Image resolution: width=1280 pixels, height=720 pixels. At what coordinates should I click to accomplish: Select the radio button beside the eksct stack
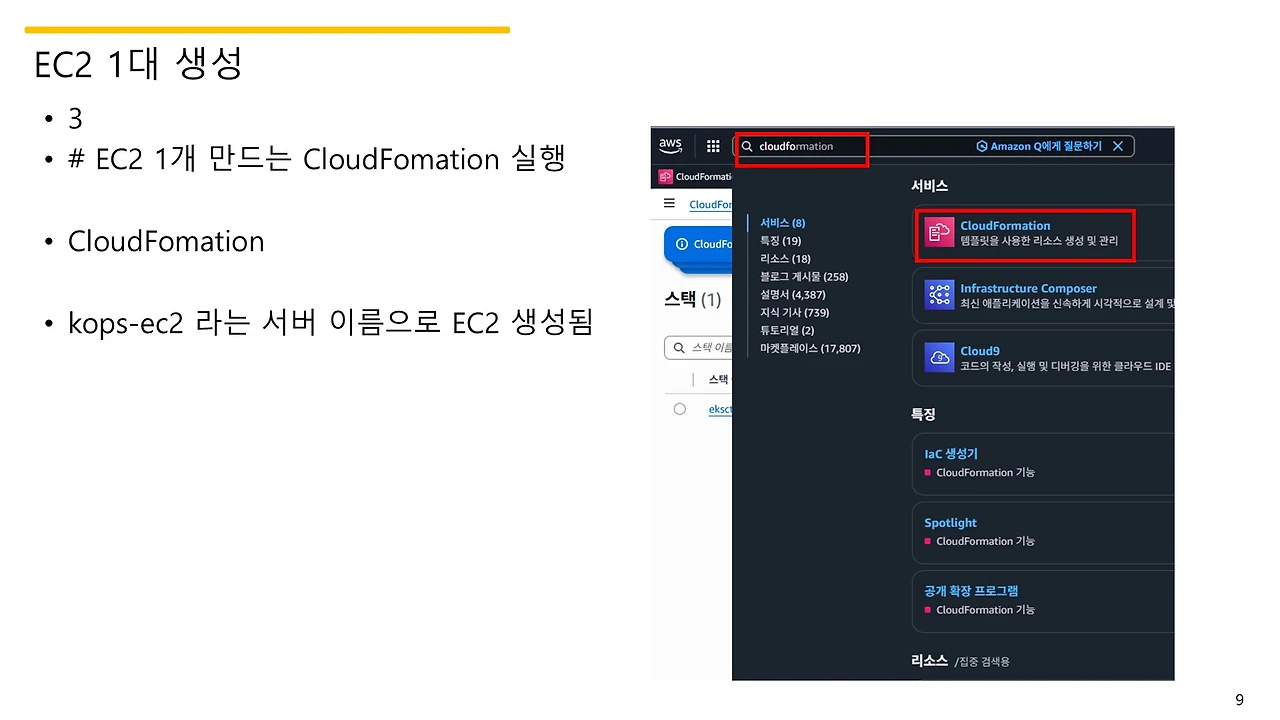[679, 408]
